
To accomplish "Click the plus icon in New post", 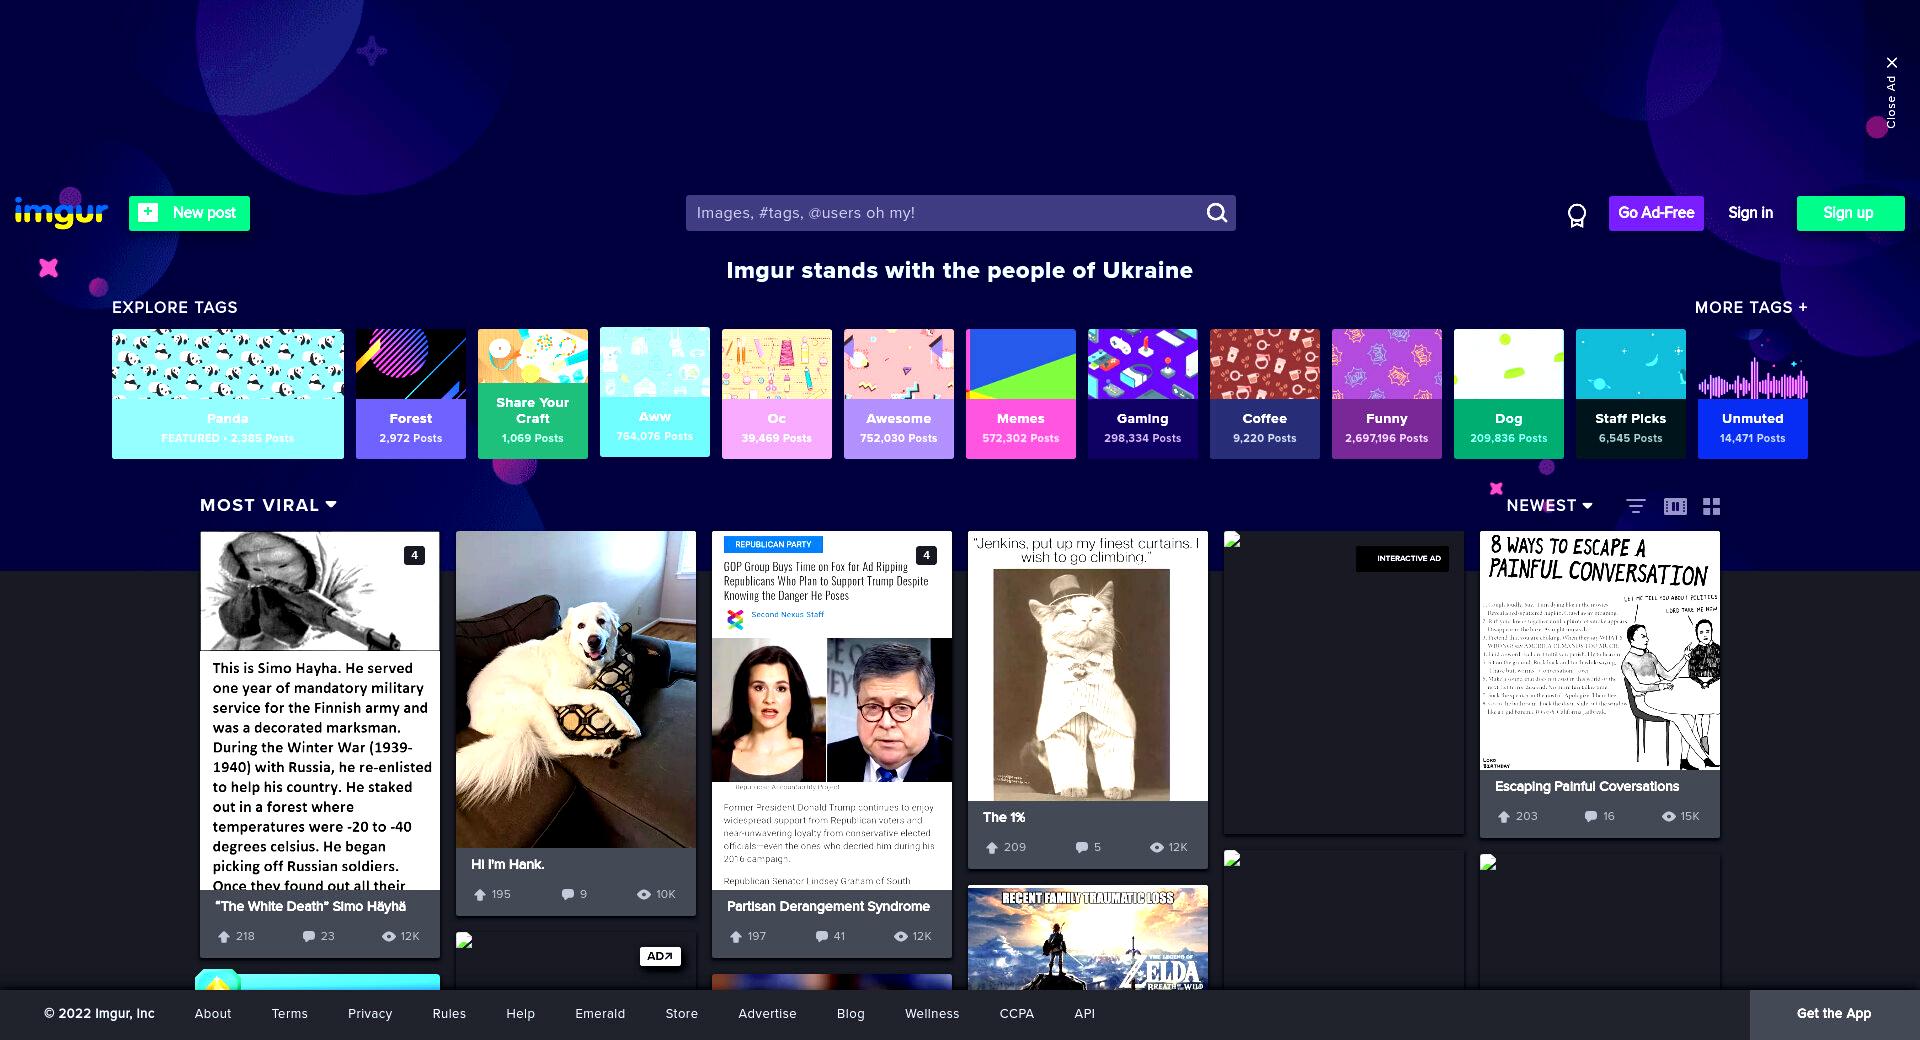I will (x=148, y=212).
